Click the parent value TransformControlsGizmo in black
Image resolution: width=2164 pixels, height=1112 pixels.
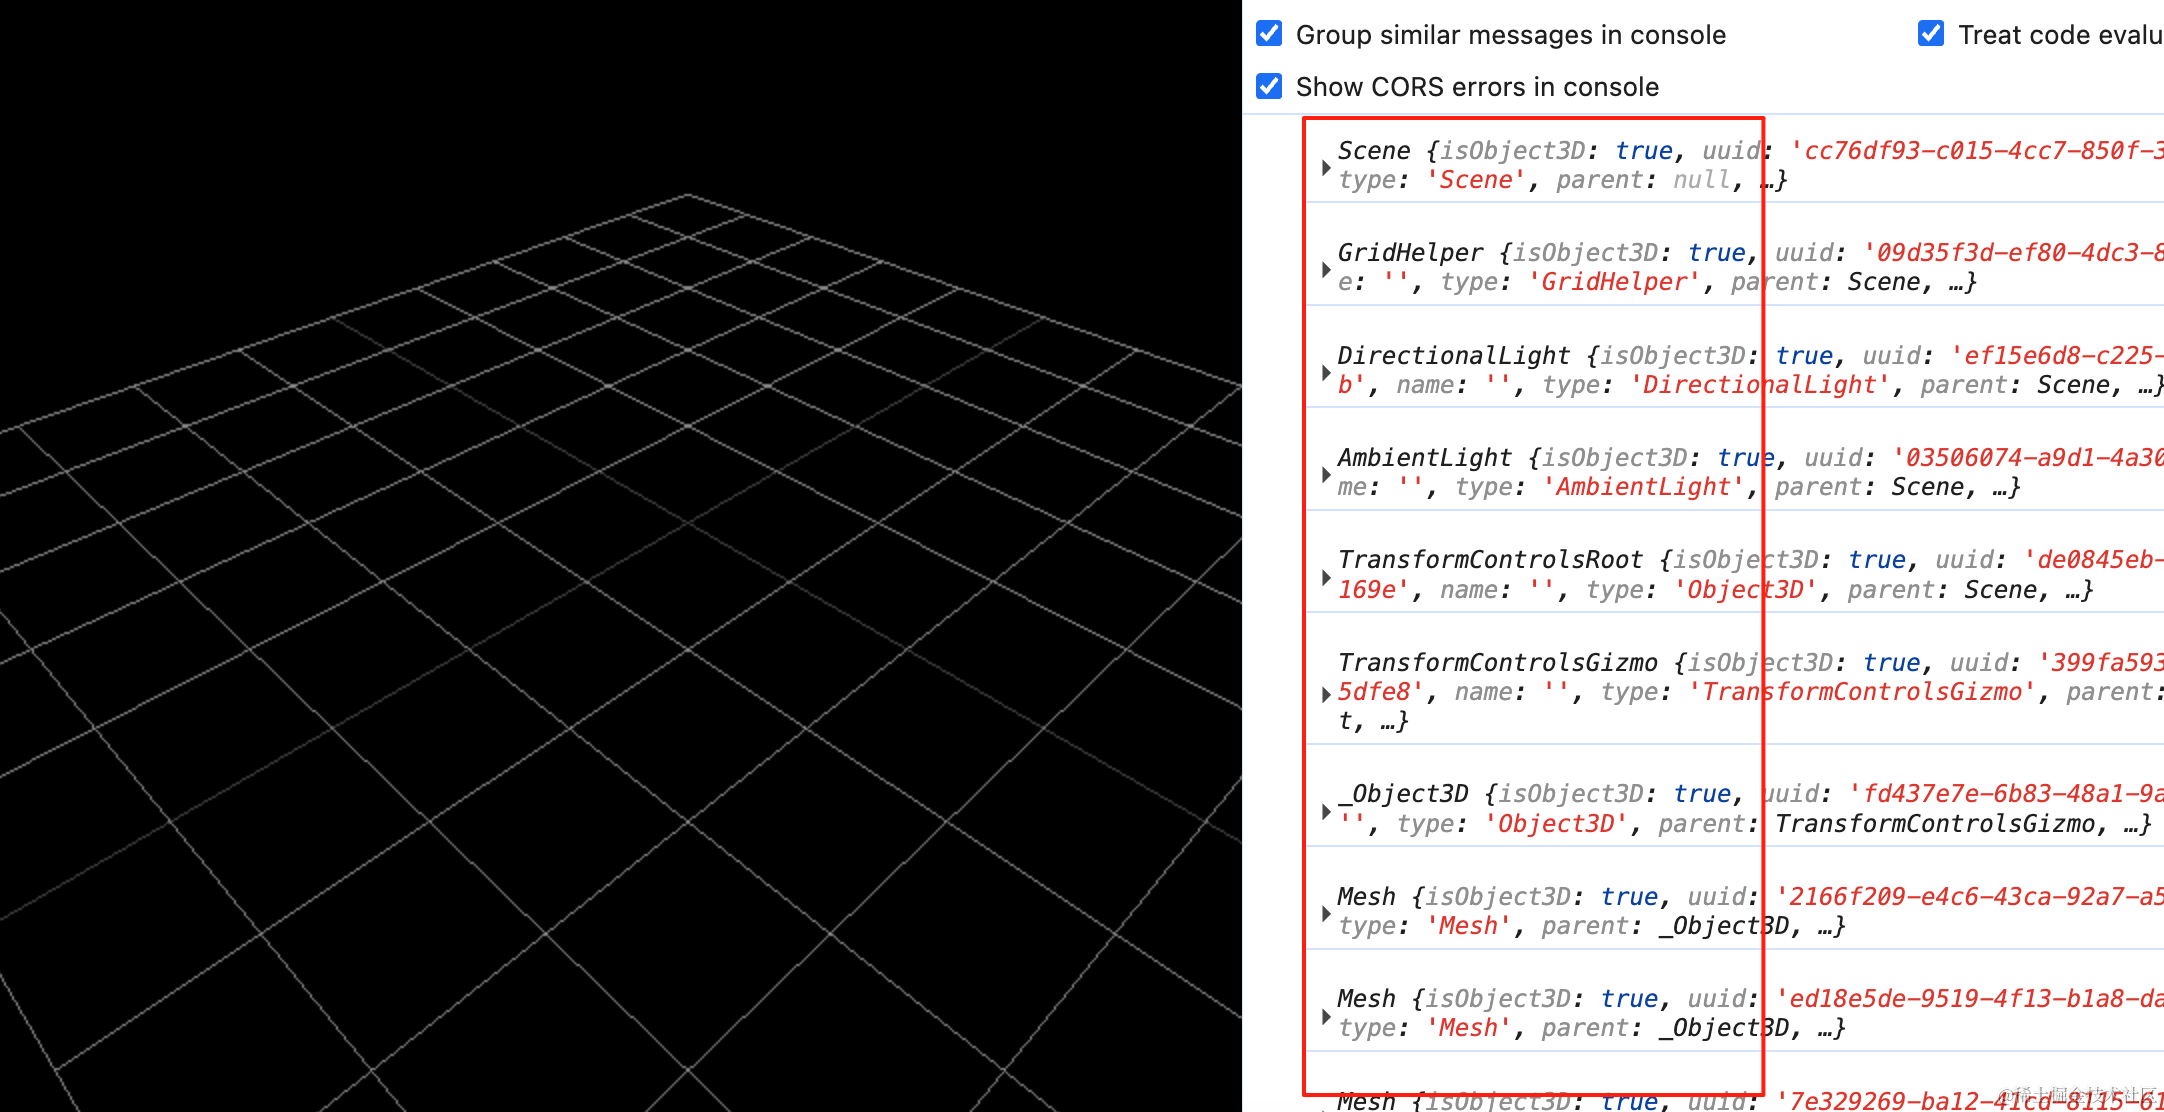(x=1934, y=824)
